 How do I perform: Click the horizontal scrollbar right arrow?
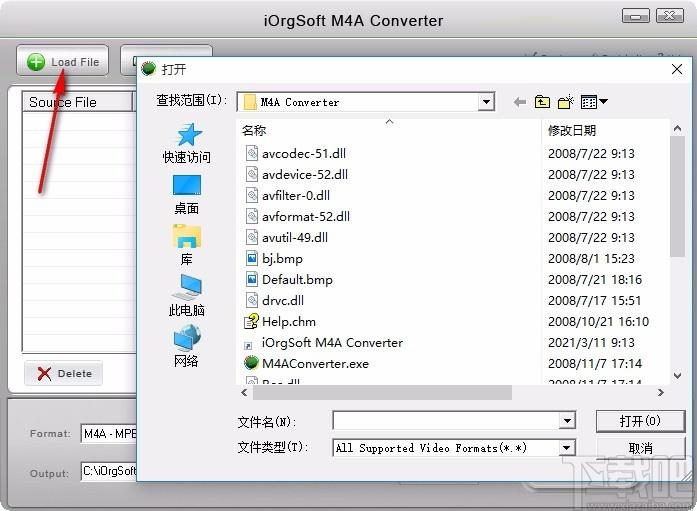[x=661, y=392]
